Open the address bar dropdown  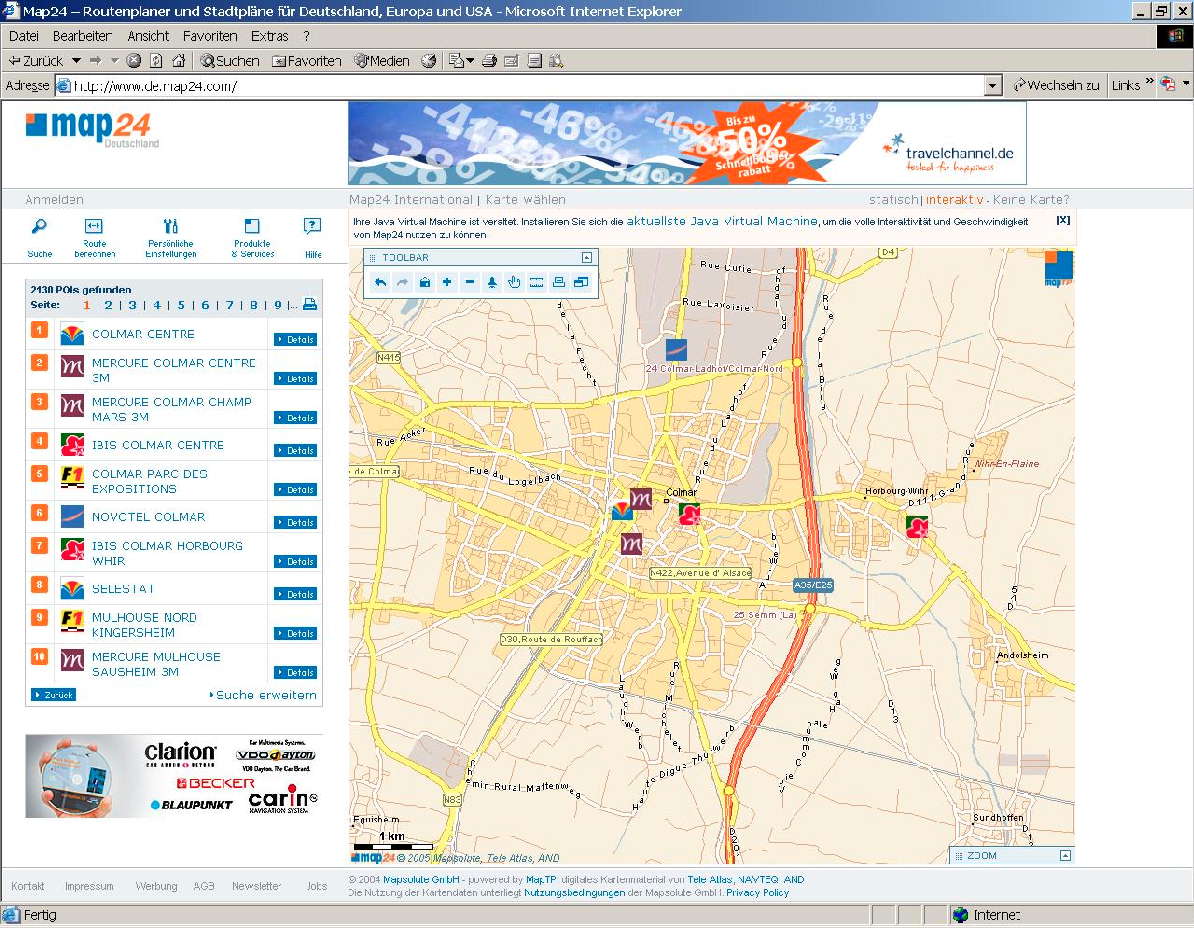[x=993, y=86]
